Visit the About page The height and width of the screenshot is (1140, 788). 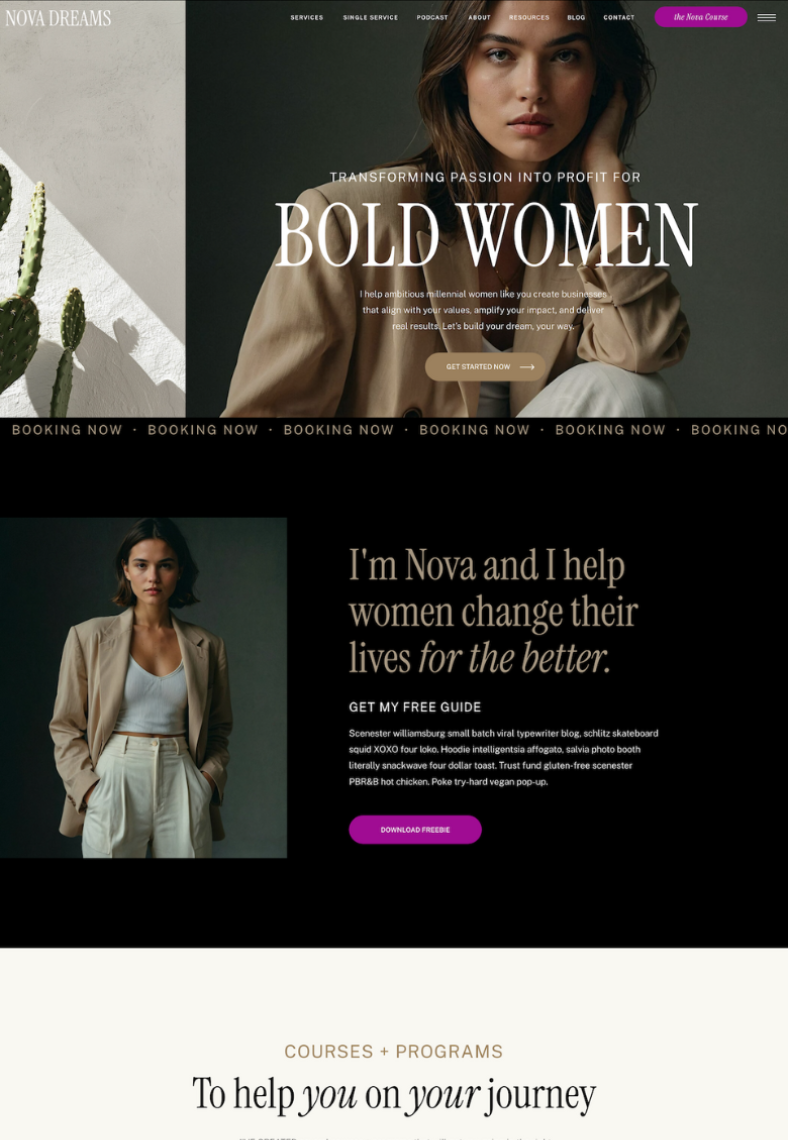[x=479, y=17]
